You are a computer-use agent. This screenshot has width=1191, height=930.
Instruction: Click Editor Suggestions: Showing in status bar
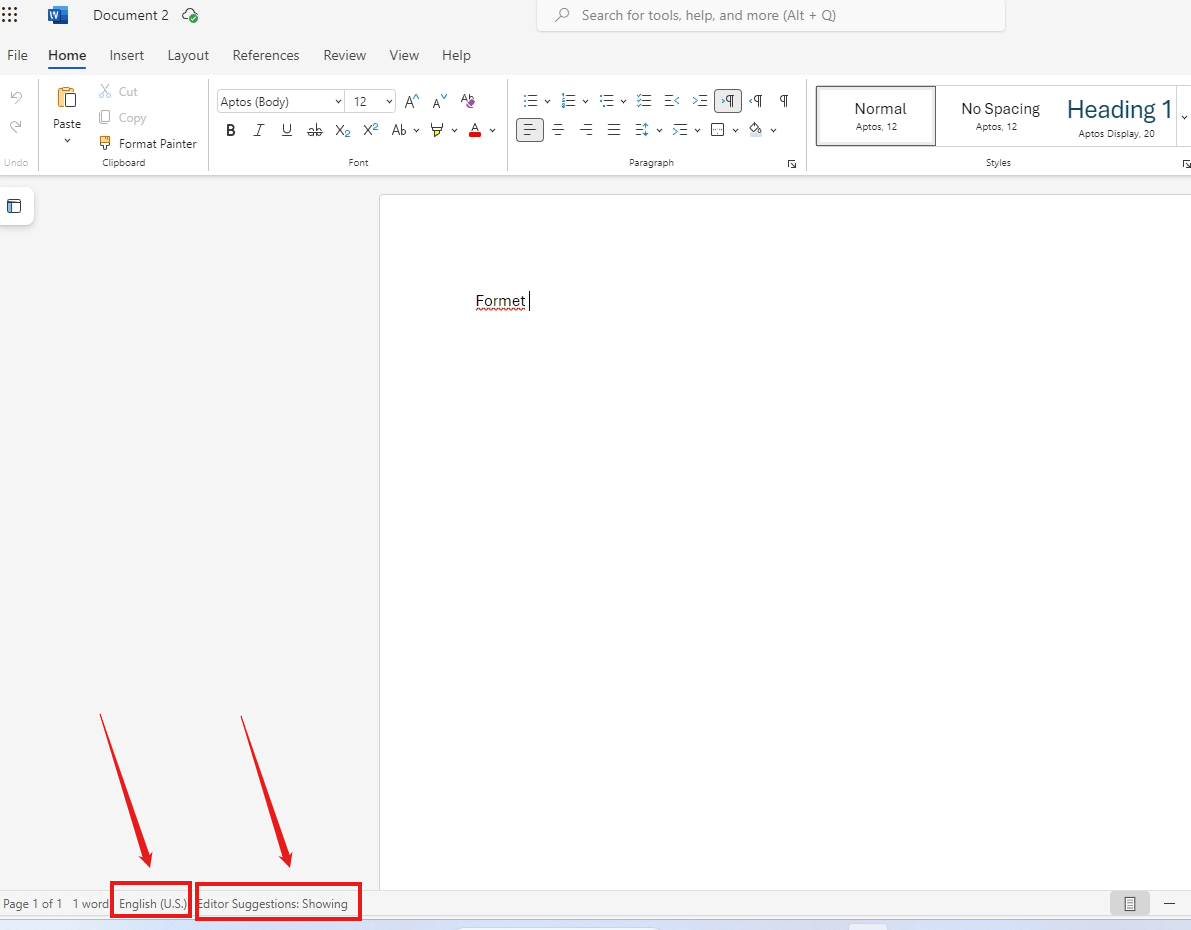point(277,902)
